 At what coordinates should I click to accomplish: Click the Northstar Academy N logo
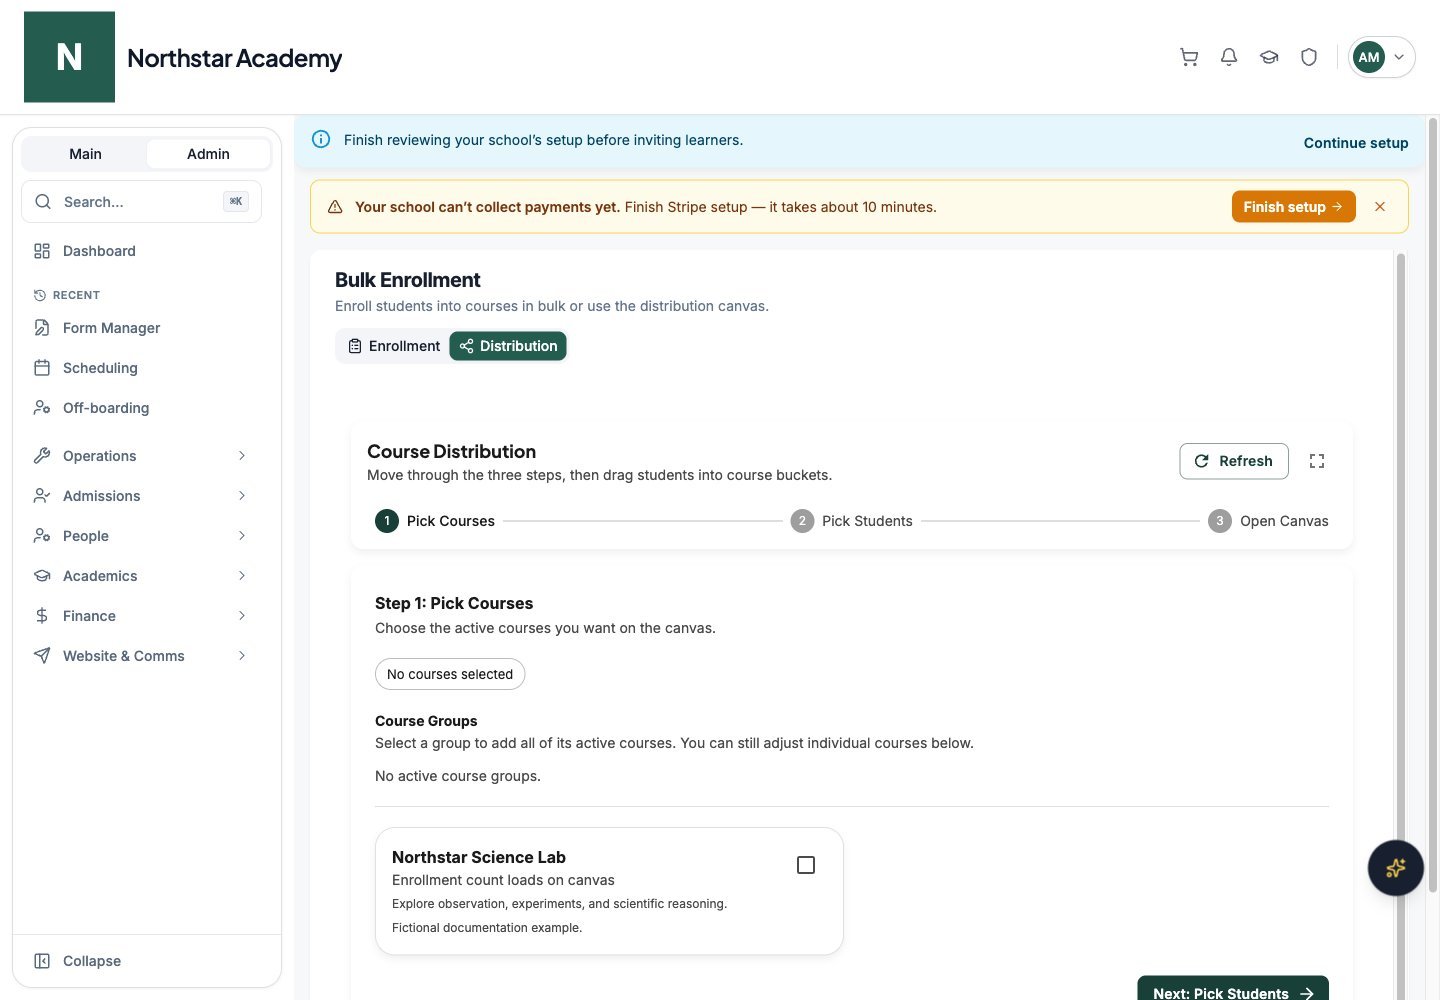69,57
